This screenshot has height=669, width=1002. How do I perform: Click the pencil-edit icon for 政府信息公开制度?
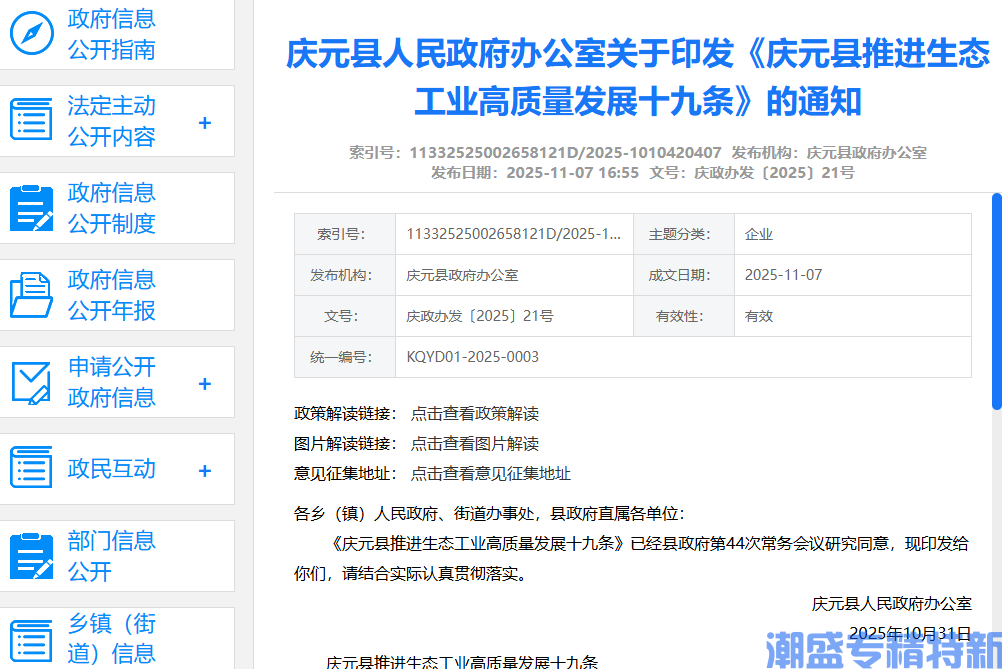coord(31,207)
